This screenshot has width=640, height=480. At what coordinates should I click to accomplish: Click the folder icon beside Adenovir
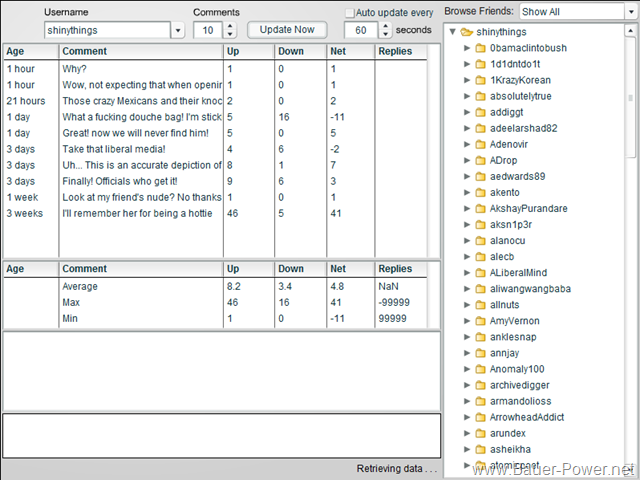point(481,144)
